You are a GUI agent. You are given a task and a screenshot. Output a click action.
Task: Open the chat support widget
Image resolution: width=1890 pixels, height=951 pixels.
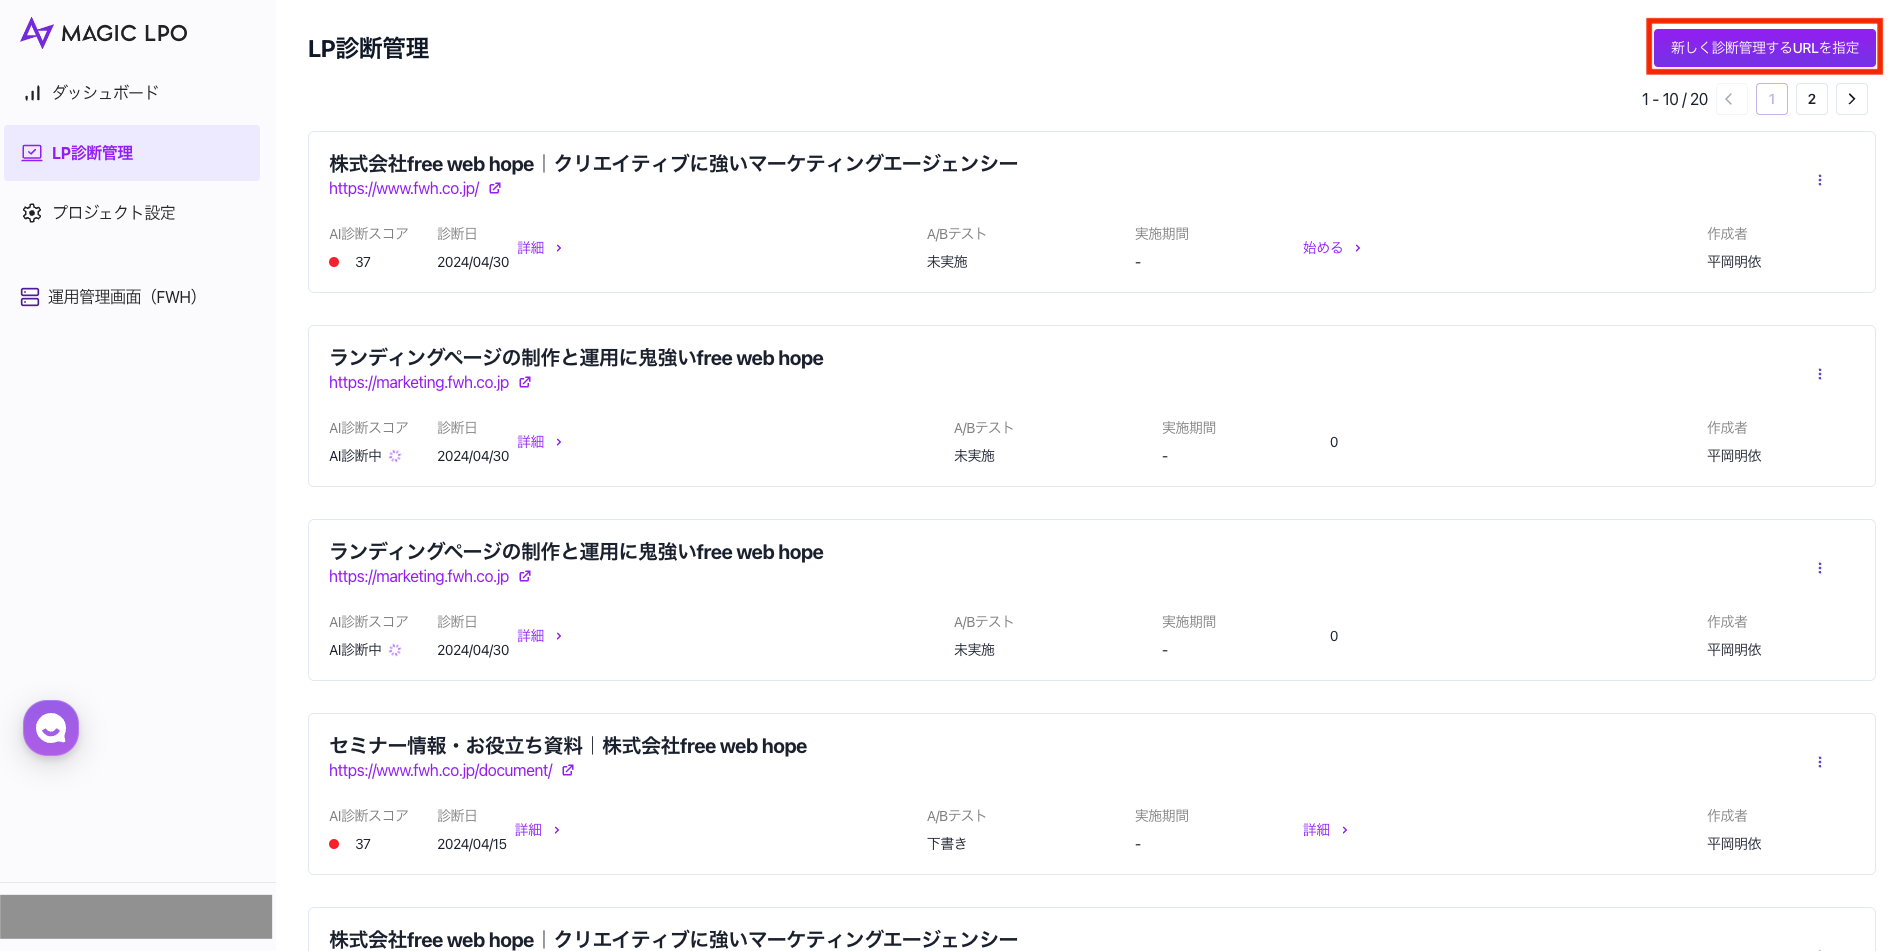coord(51,728)
